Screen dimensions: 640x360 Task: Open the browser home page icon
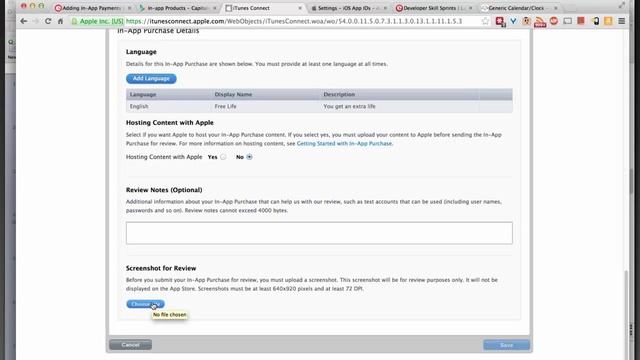click(60, 21)
